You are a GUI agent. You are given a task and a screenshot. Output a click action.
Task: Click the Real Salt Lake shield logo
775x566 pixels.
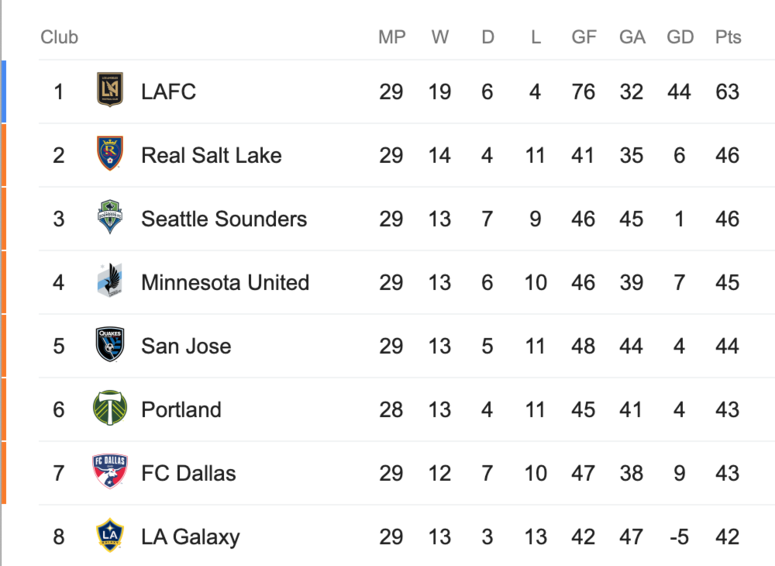pos(110,153)
